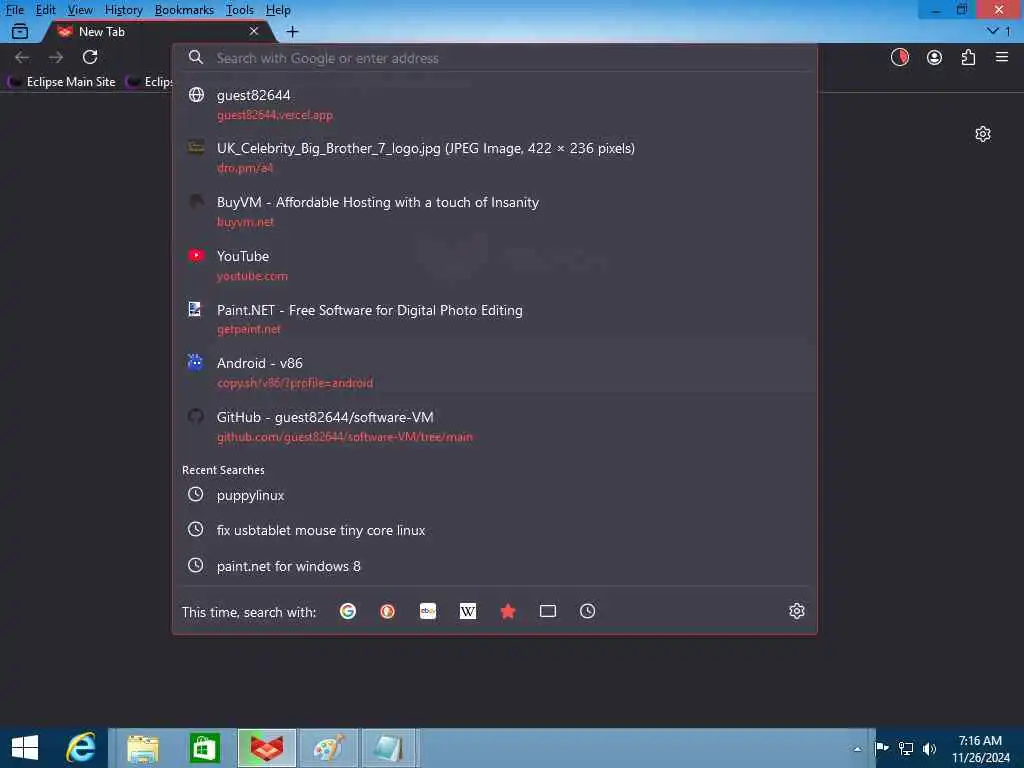Open the Bookmarks menu
This screenshot has height=768, width=1024.
point(184,10)
